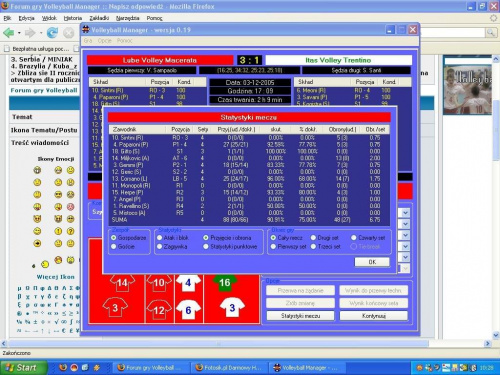Click the Firefox back arrow icon
The image size is (500, 375).
(x=9, y=33)
